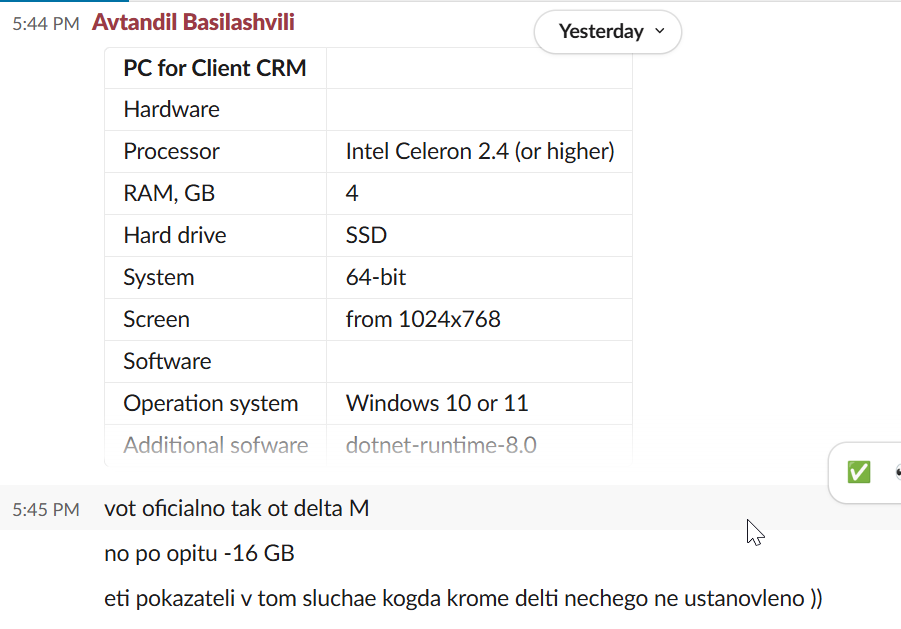This screenshot has width=901, height=629.
Task: Select the 'Windows 10 or 11' cell
Action: tap(437, 404)
